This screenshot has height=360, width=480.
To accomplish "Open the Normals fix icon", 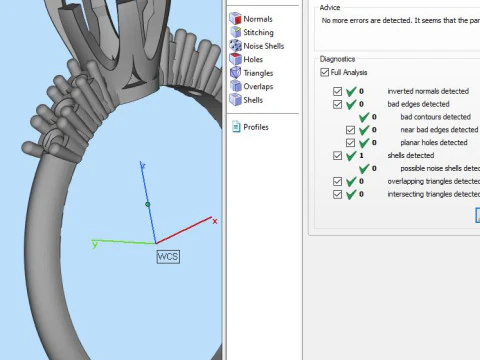I will tap(235, 19).
